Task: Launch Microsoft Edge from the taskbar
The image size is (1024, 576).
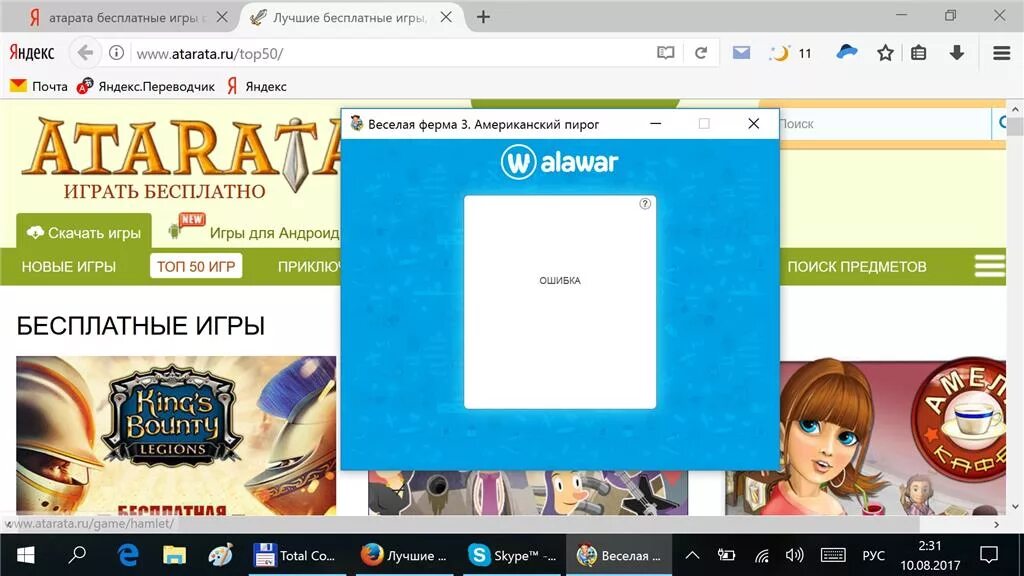Action: coord(128,555)
